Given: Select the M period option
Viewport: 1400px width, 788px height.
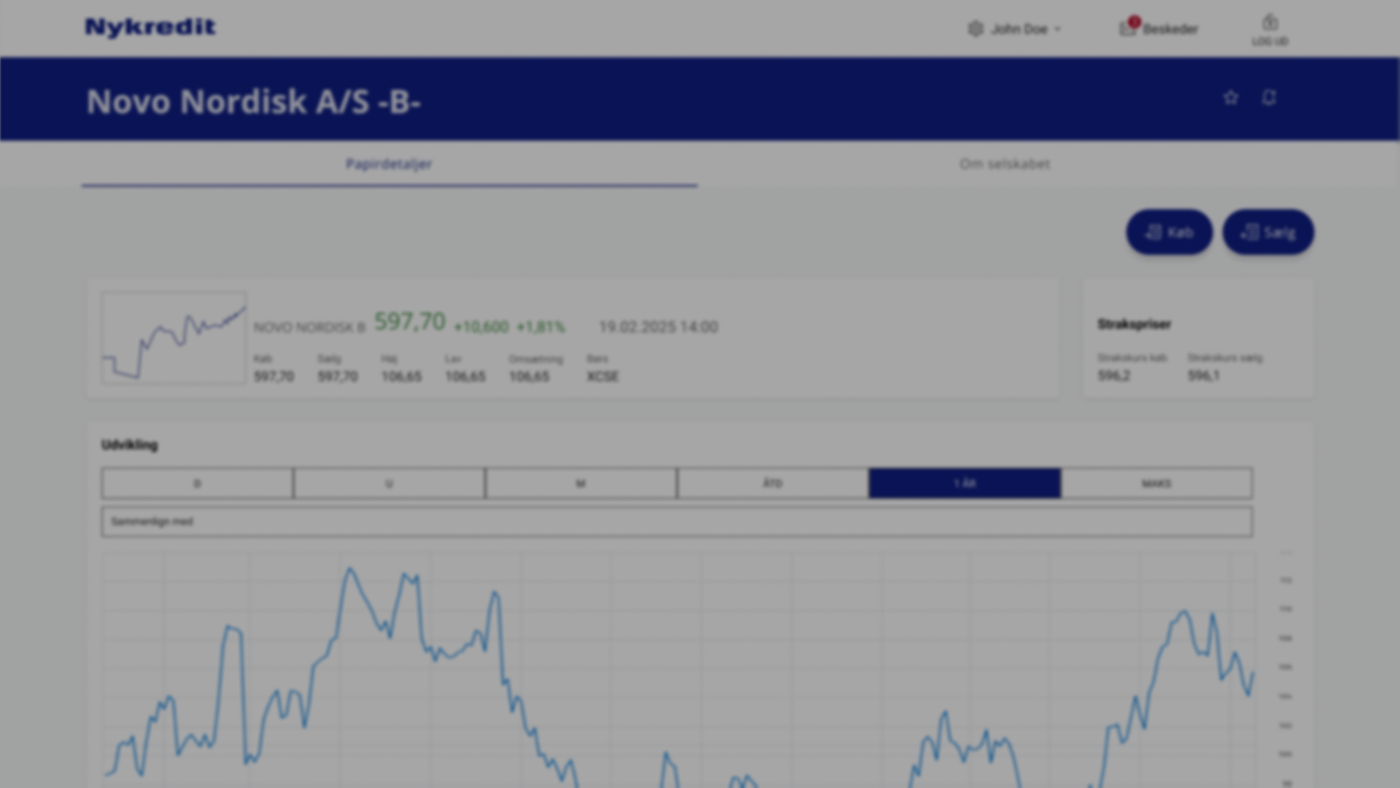Looking at the screenshot, I should point(581,483).
